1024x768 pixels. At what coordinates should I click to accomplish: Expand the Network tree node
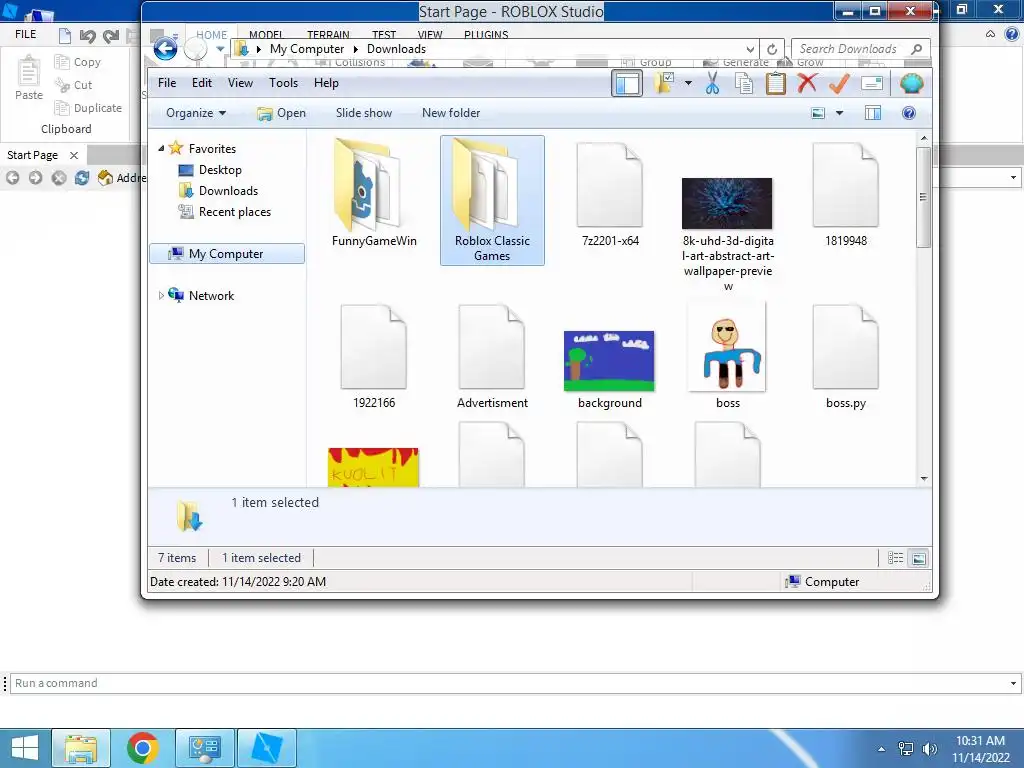(161, 296)
